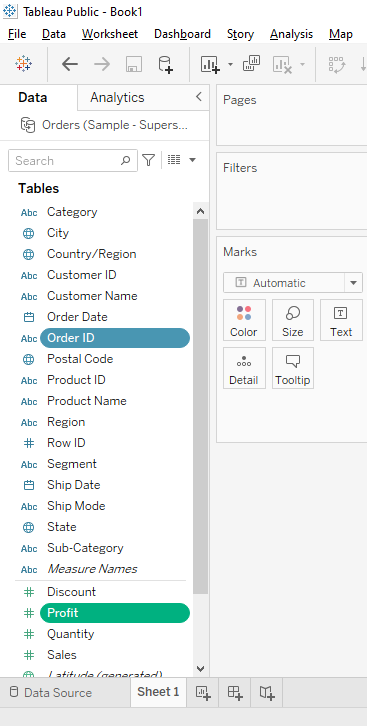Switch to the Analytics tab
The image size is (367, 726).
click(x=117, y=97)
